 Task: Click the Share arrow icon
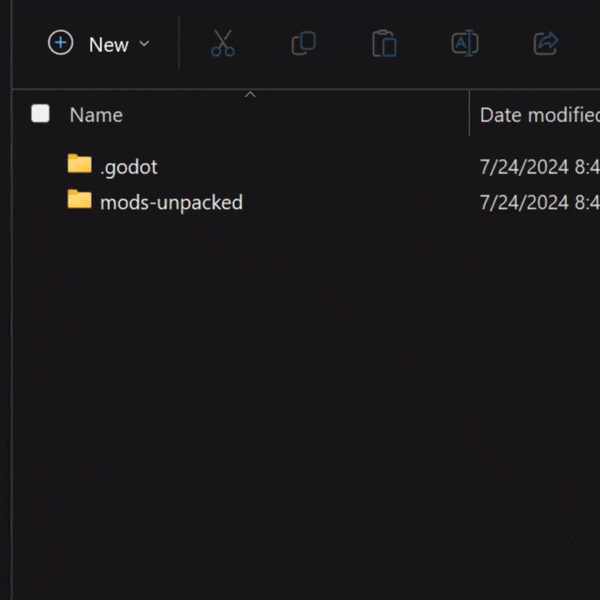tap(546, 44)
